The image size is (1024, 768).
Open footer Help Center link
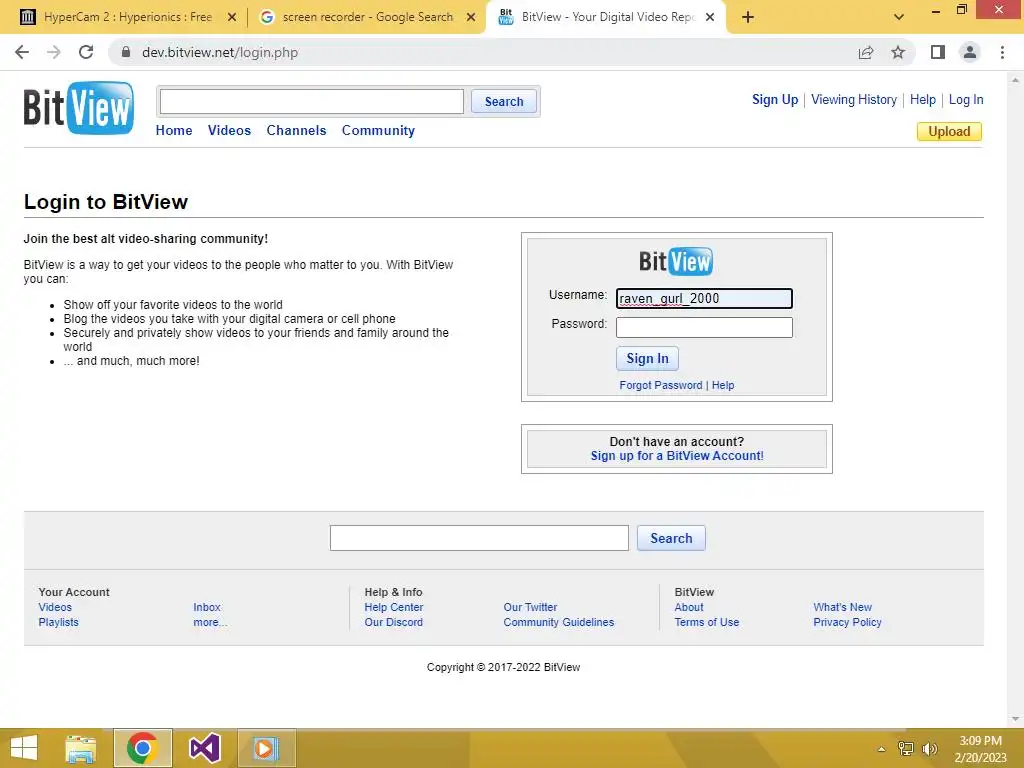click(x=394, y=607)
